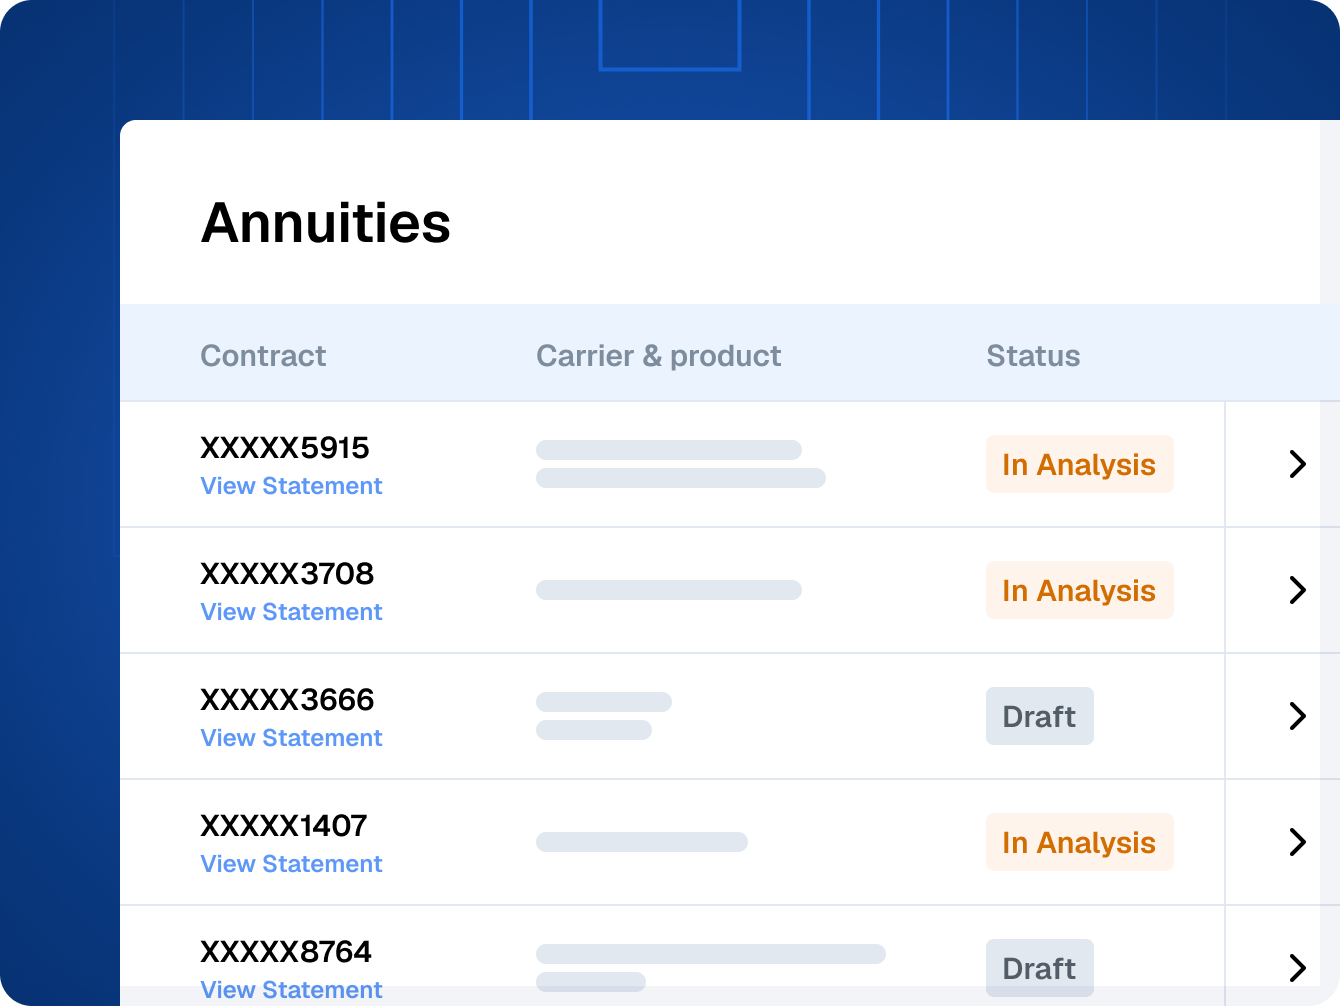Viewport: 1340px width, 1006px height.
Task: Expand the XXXXX5915 row chevron arrow
Action: coord(1297,464)
